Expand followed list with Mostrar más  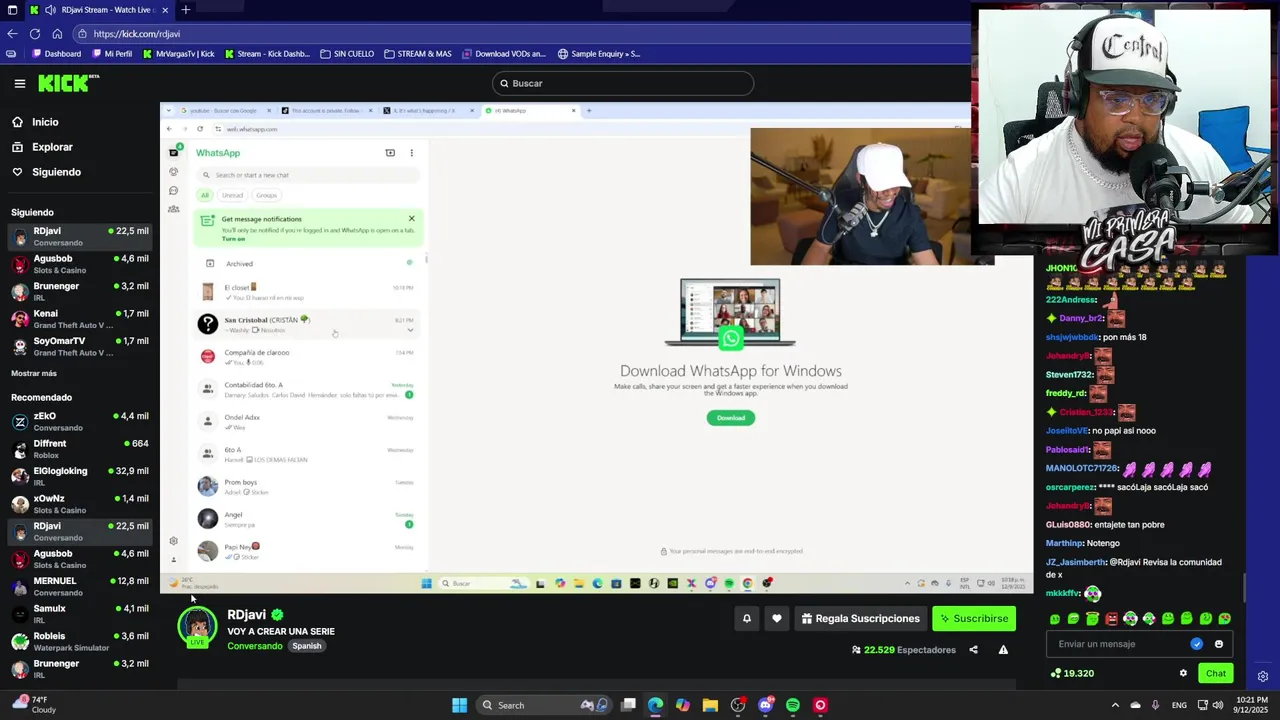pyautogui.click(x=34, y=373)
